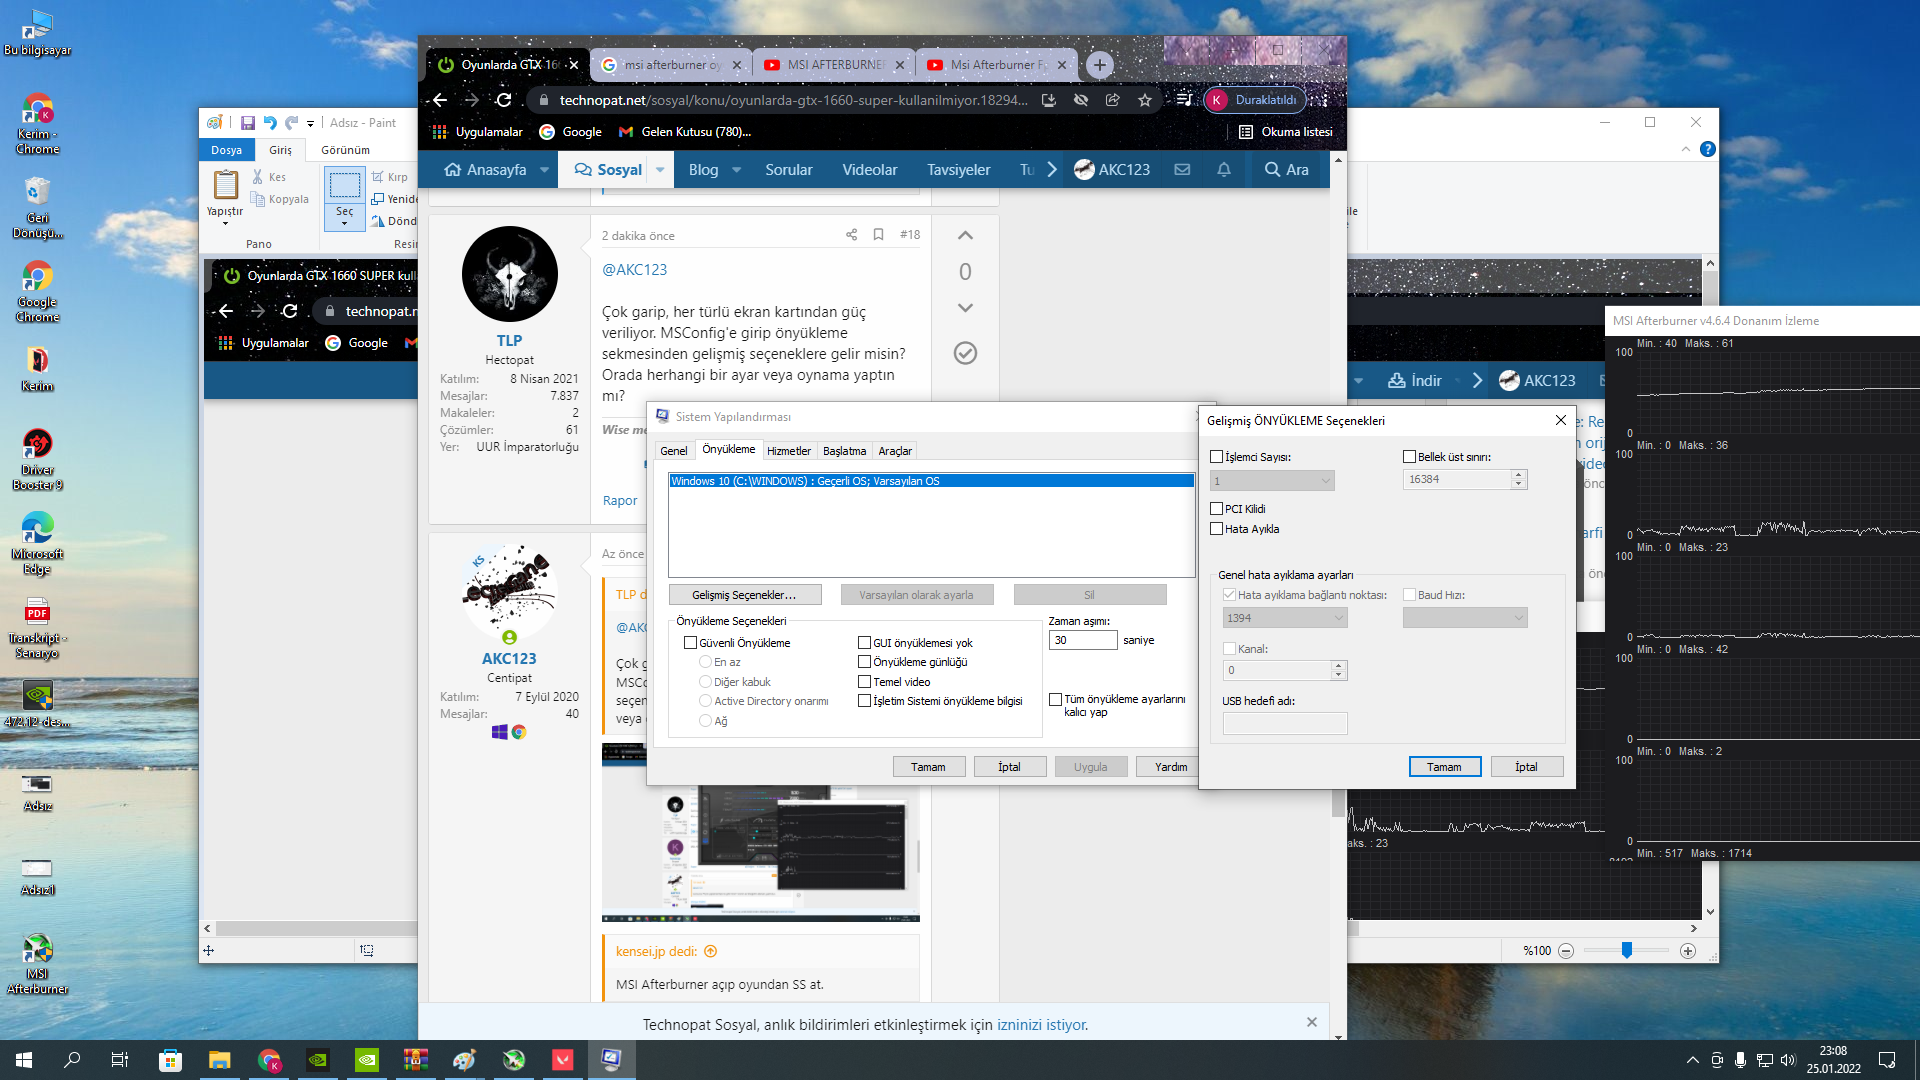This screenshot has width=1920, height=1080.
Task: Click the Paint save icon in title bar
Action: click(x=247, y=123)
